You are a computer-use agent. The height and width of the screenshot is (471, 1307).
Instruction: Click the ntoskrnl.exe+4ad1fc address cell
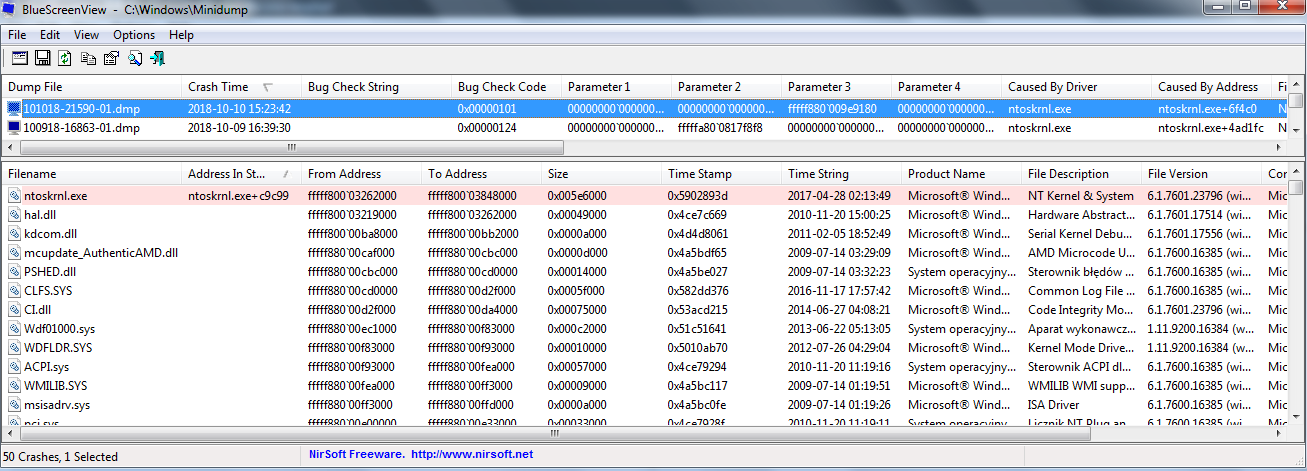coord(1210,128)
